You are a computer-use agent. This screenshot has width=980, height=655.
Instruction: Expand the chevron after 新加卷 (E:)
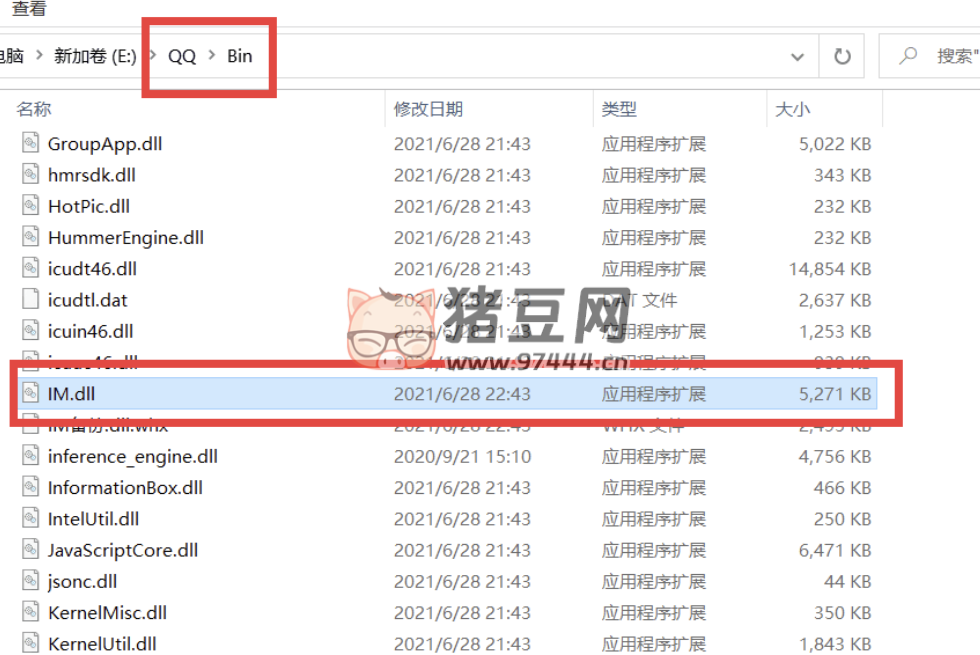[x=152, y=56]
